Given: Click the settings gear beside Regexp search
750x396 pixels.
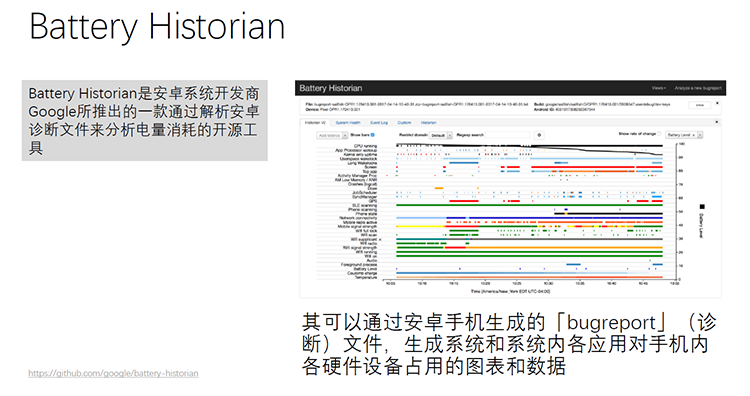Looking at the screenshot, I should pyautogui.click(x=539, y=135).
